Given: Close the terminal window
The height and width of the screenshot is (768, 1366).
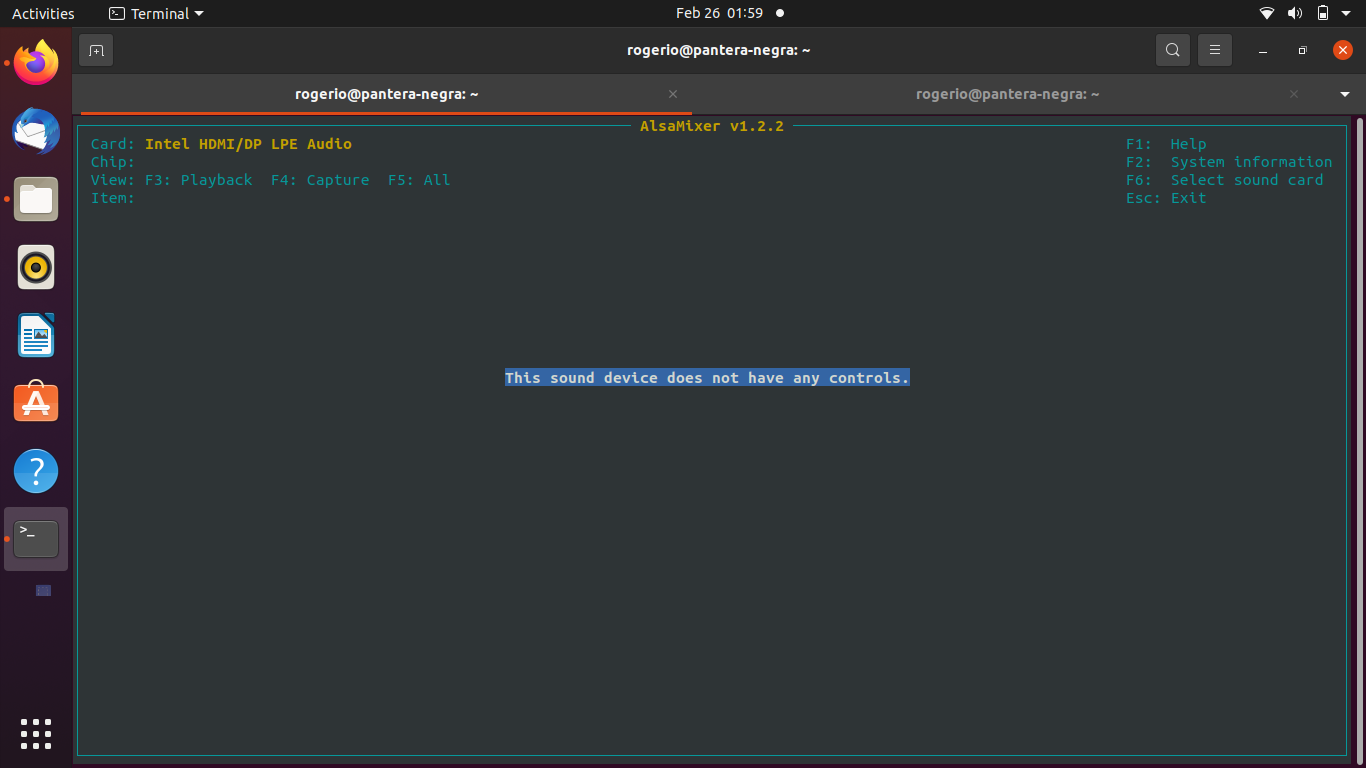Looking at the screenshot, I should [1343, 50].
